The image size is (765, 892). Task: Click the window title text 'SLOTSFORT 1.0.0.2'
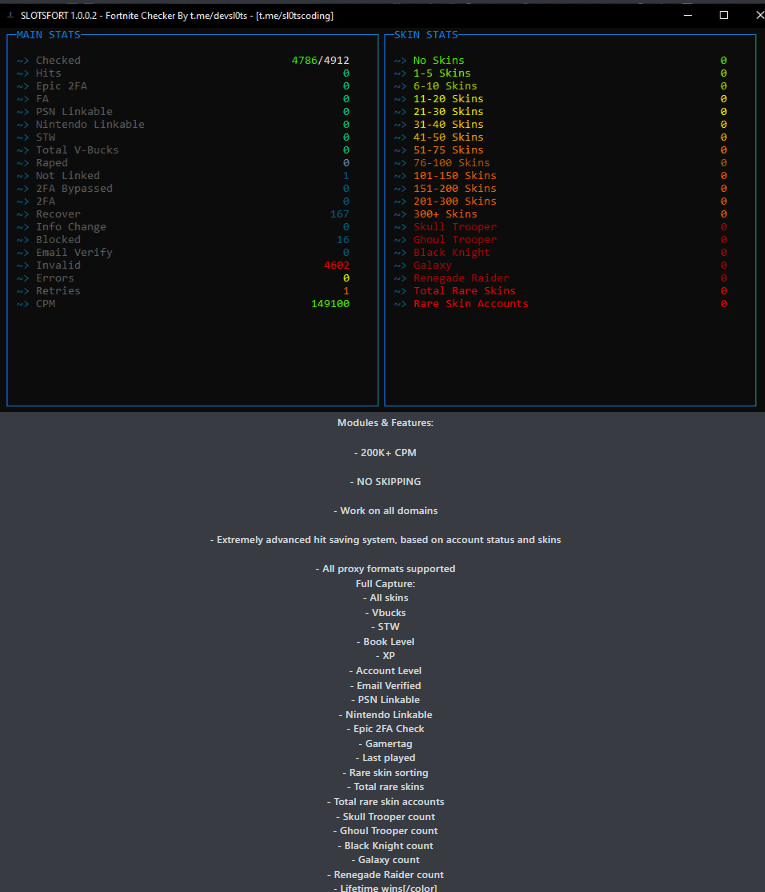click(x=59, y=16)
